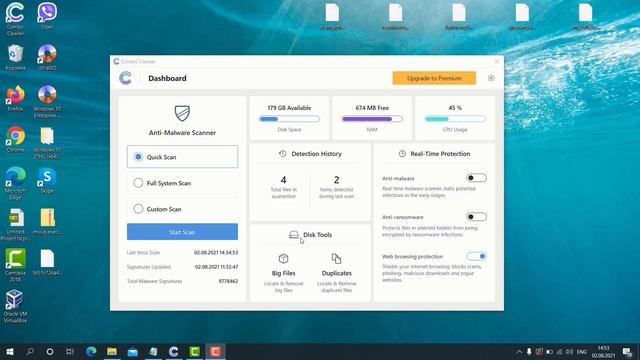Click the Last Virus Scan timestamp
Screen dimensions: 640x360
[216, 253]
